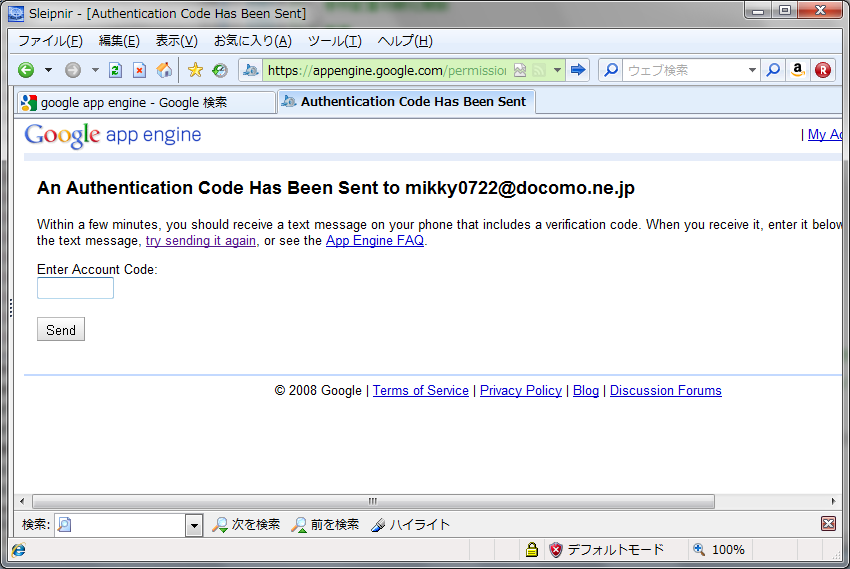This screenshot has width=850, height=569.
Task: Open the ツール(T) menu
Action: click(x=334, y=41)
